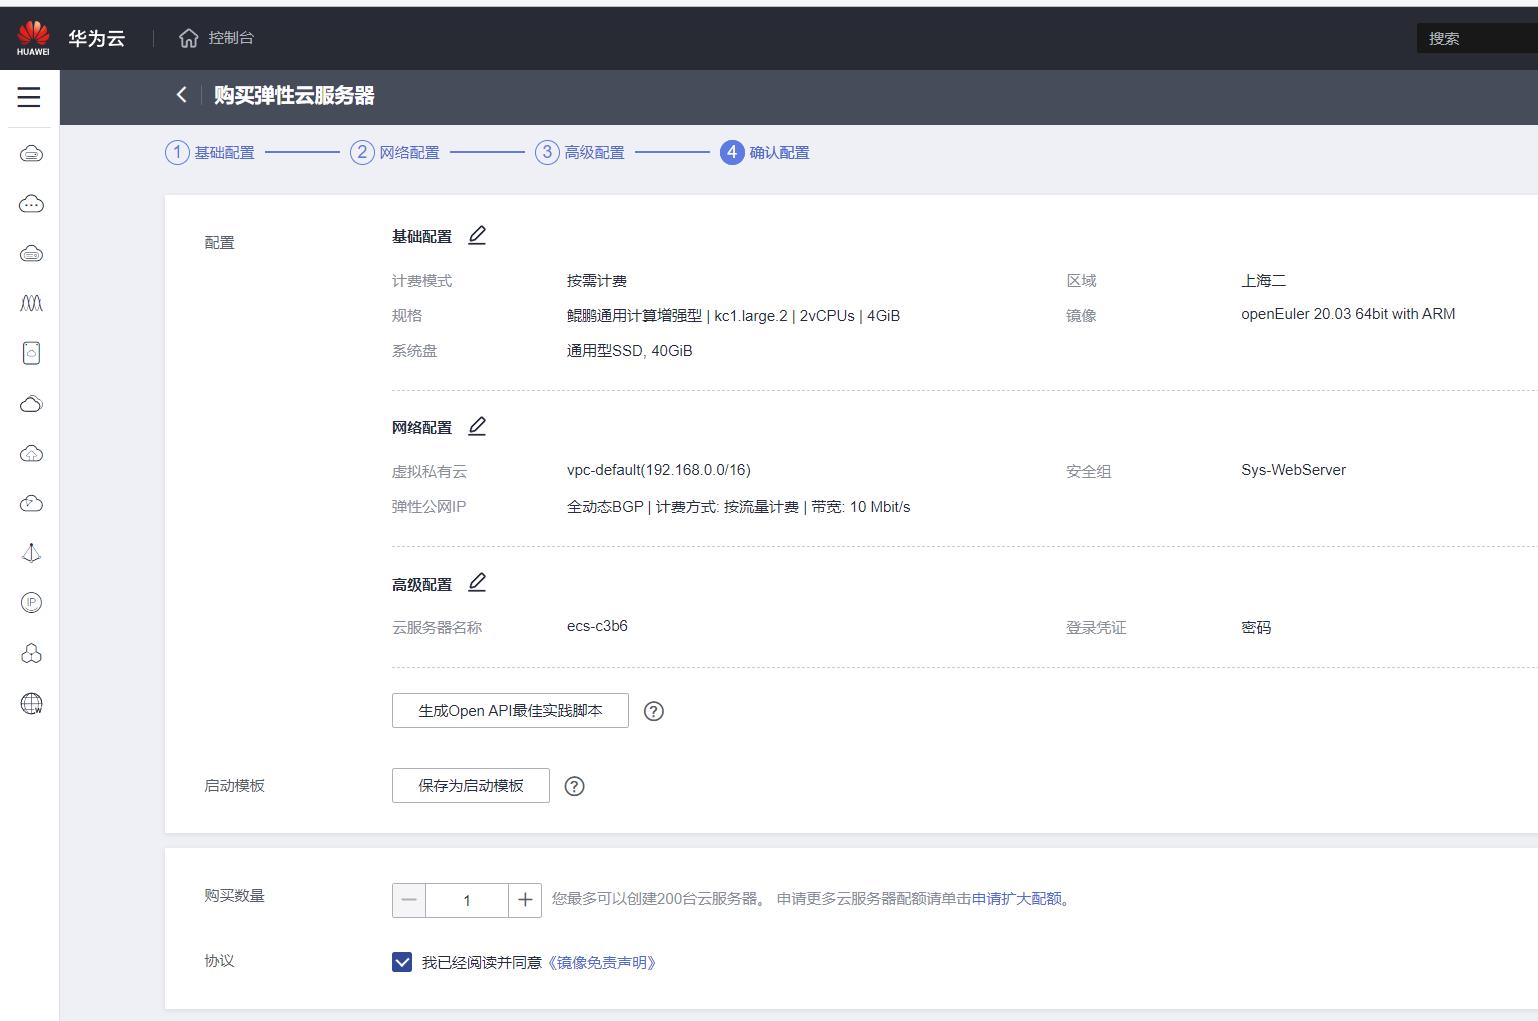Open the hamburger navigation menu
Viewport: 1538px width, 1021px height.
click(x=29, y=97)
